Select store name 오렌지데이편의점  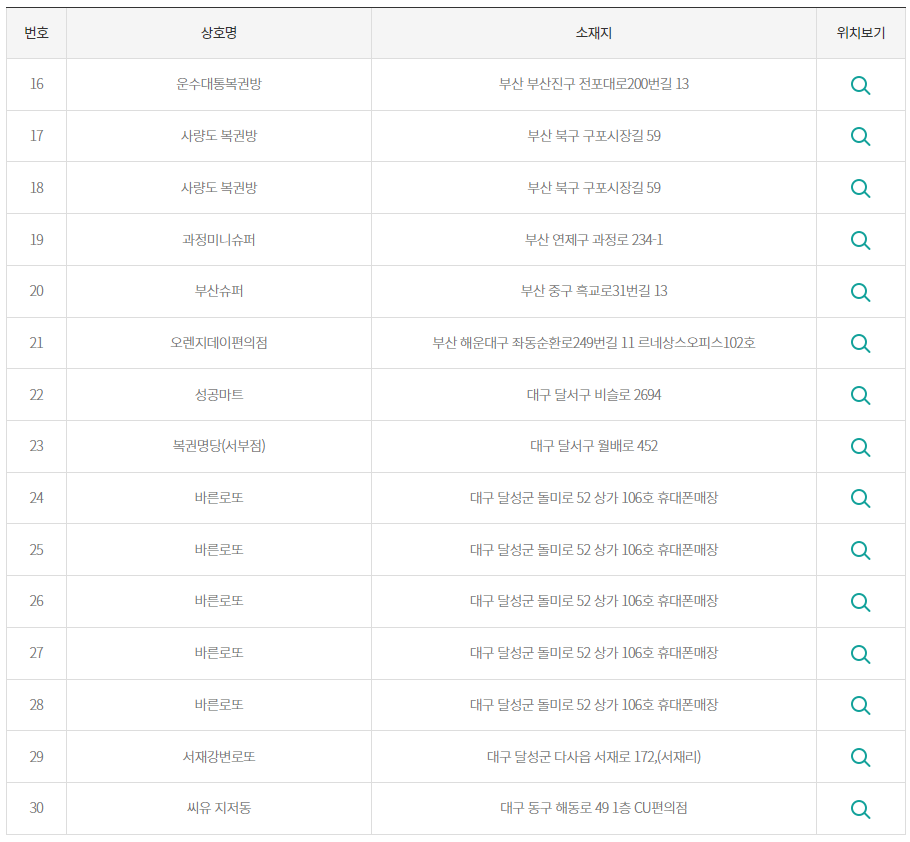click(x=219, y=343)
